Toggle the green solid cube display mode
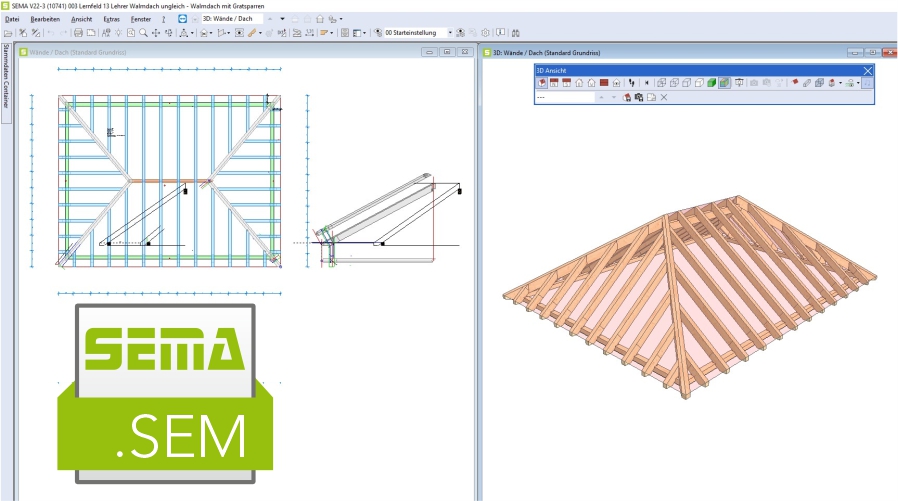 (712, 83)
